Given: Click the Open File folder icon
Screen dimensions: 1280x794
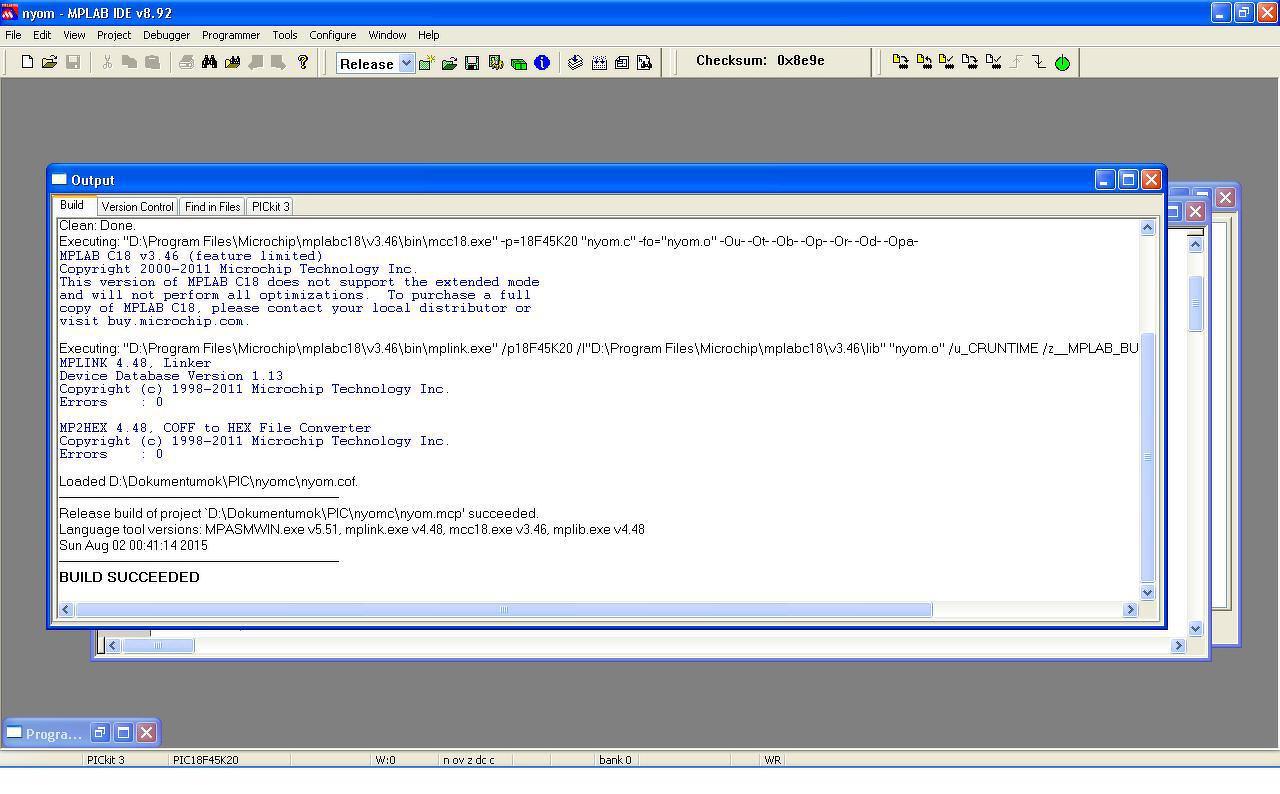Looking at the screenshot, I should (x=49, y=62).
